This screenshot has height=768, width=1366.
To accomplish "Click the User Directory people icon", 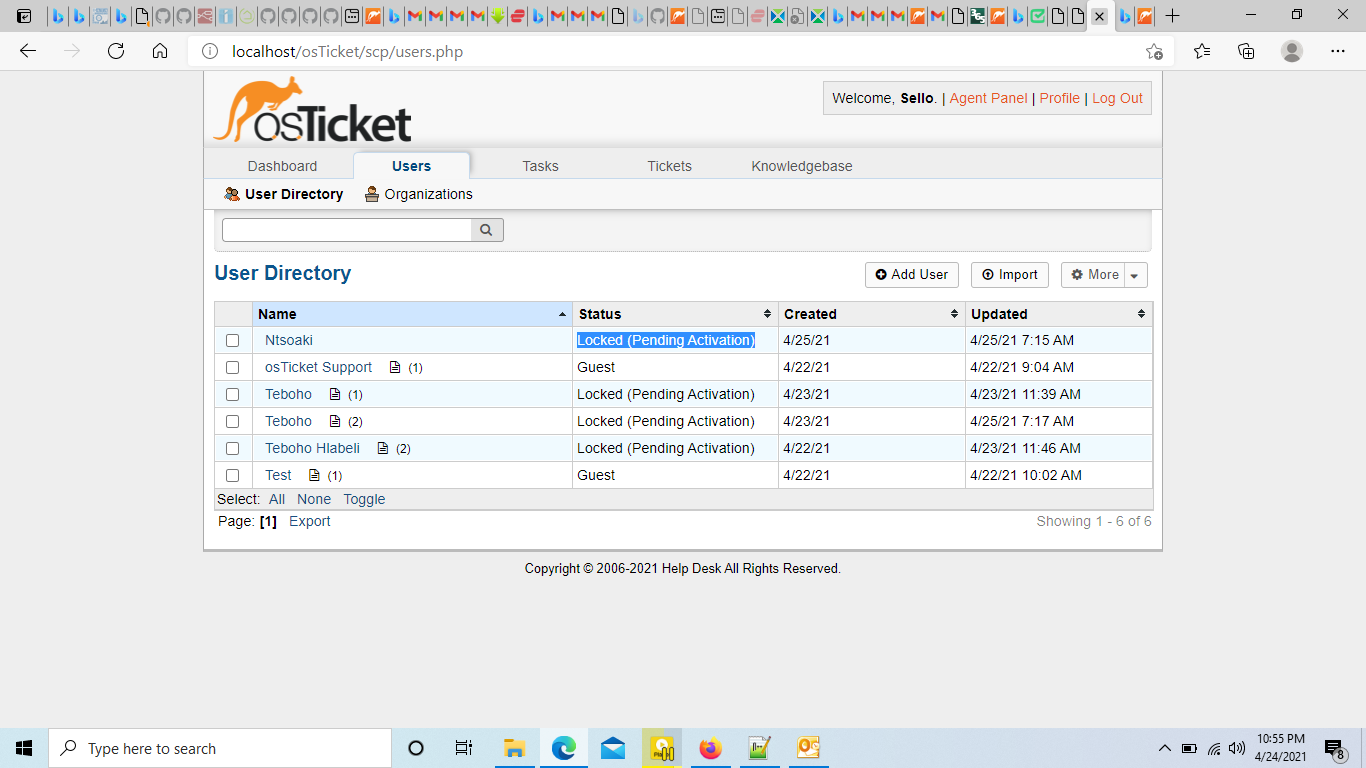I will click(232, 194).
